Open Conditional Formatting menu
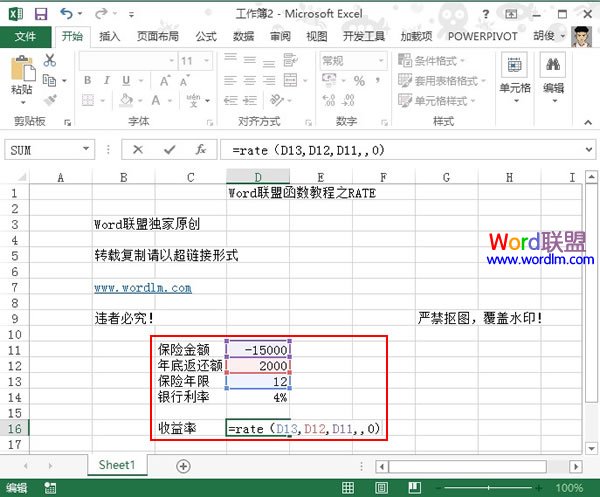The height and width of the screenshot is (497, 600). [432, 60]
